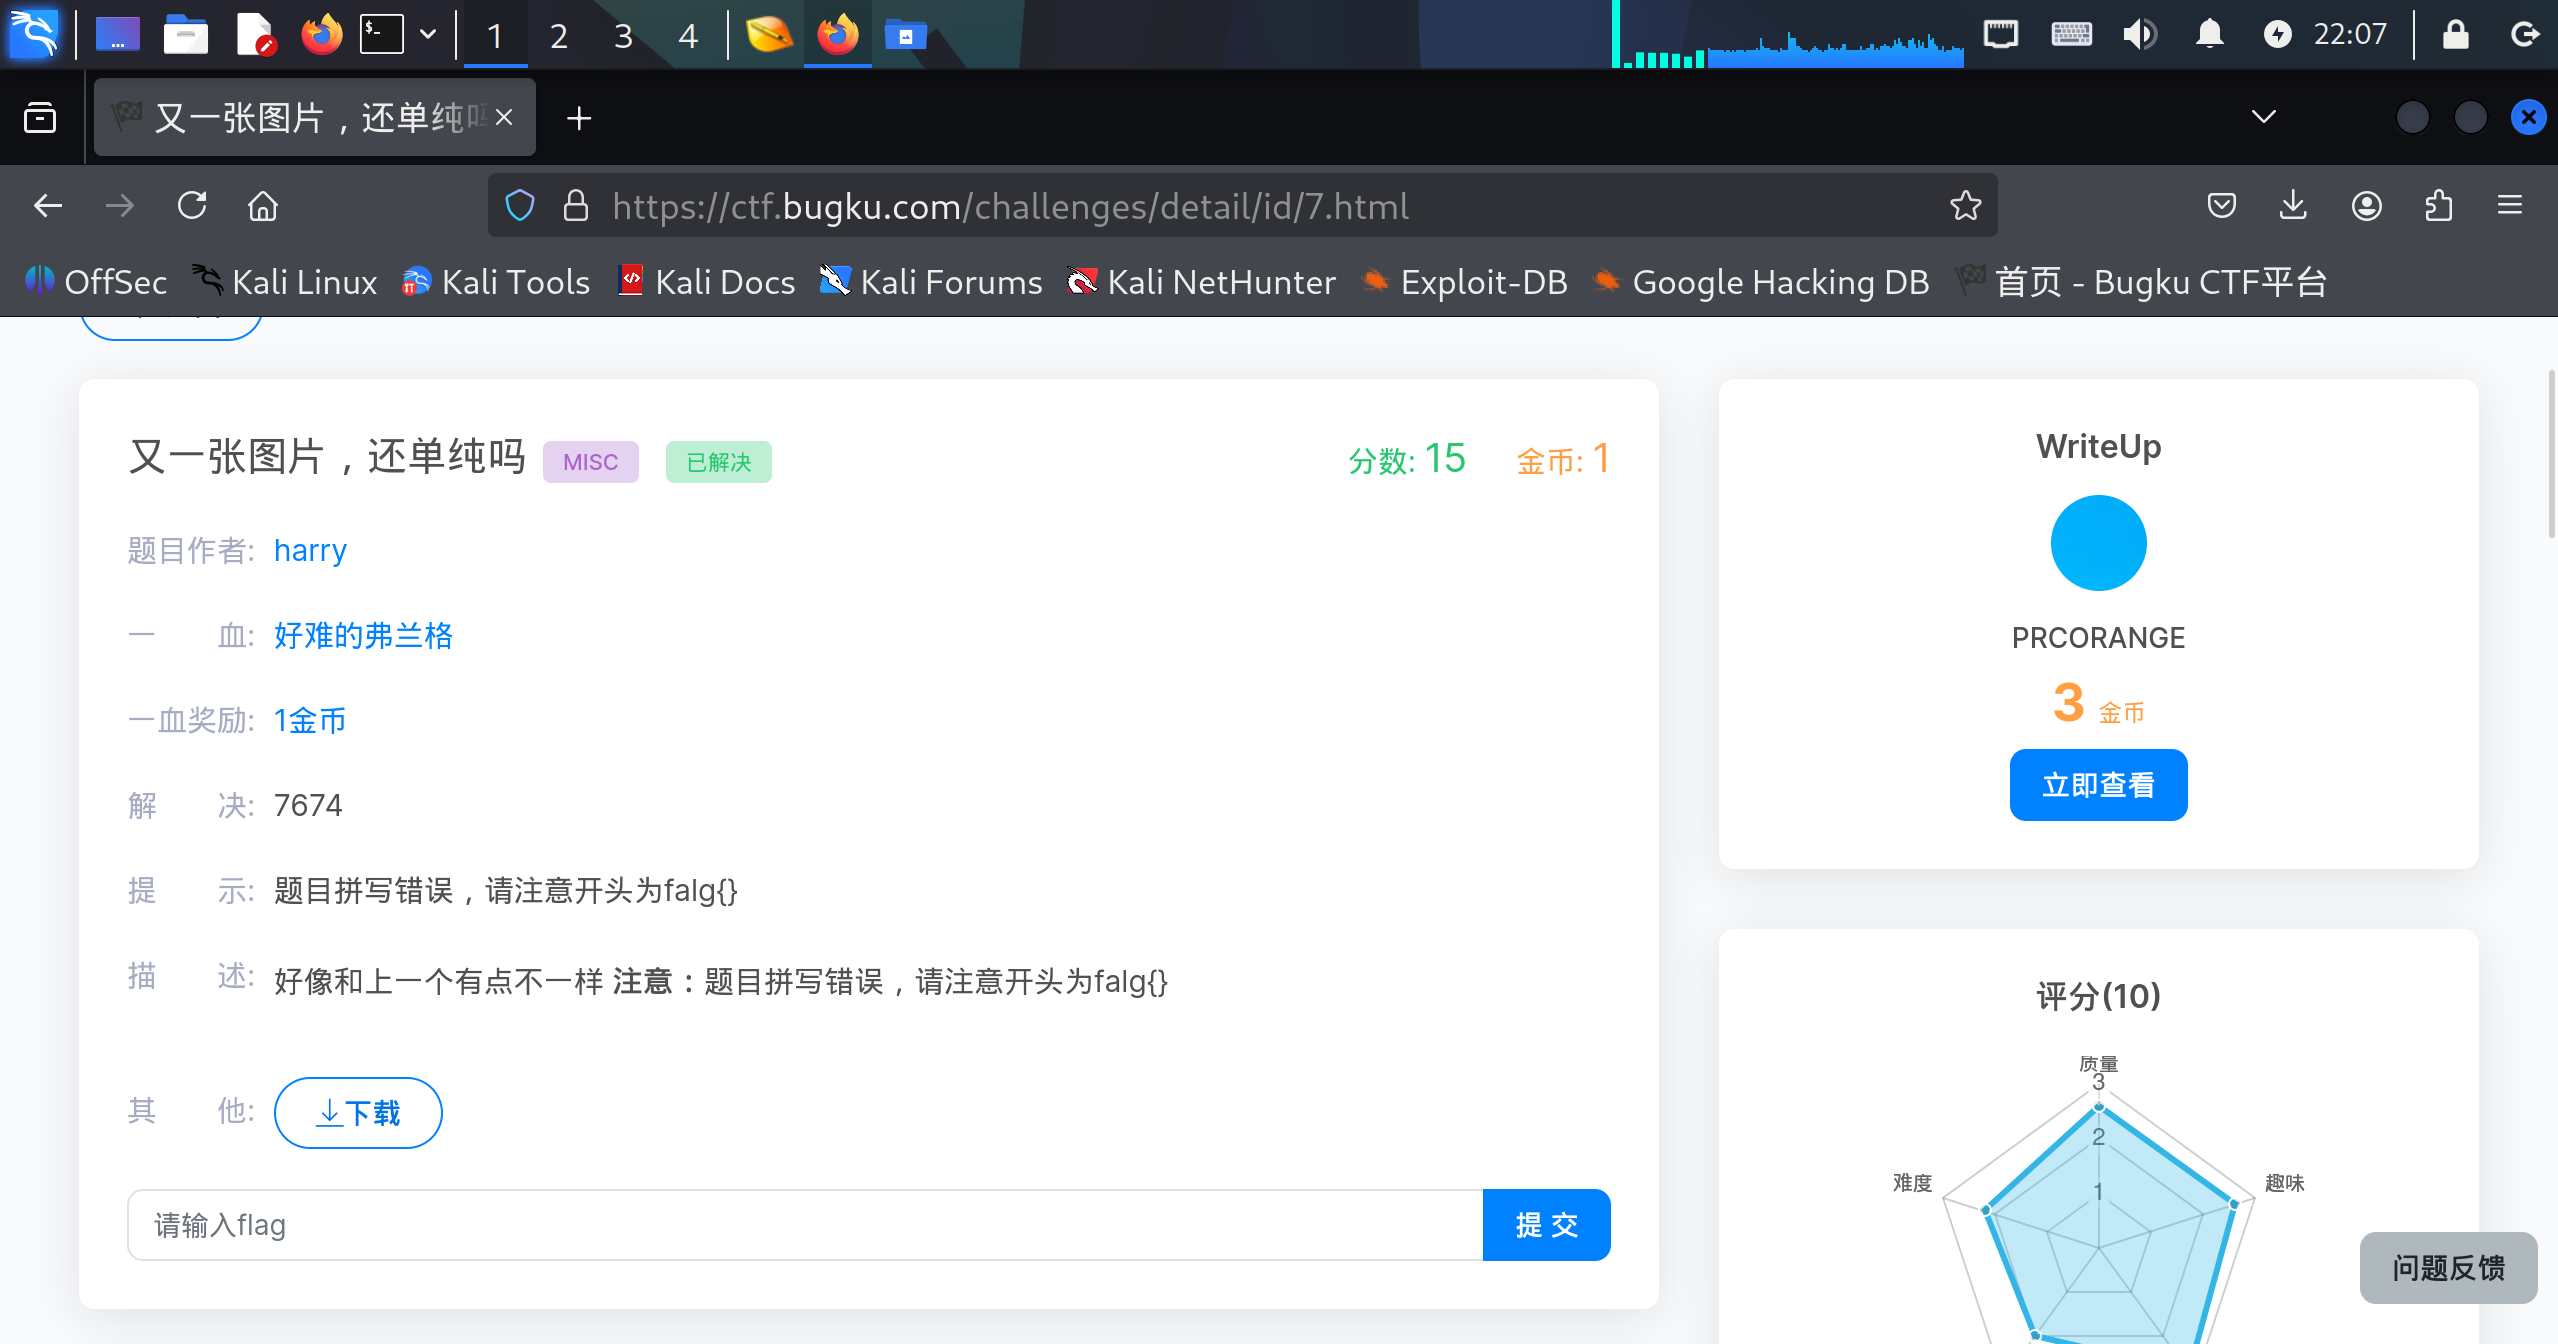The width and height of the screenshot is (2558, 1344).
Task: Bookmark page with star icon
Action: click(x=1965, y=206)
